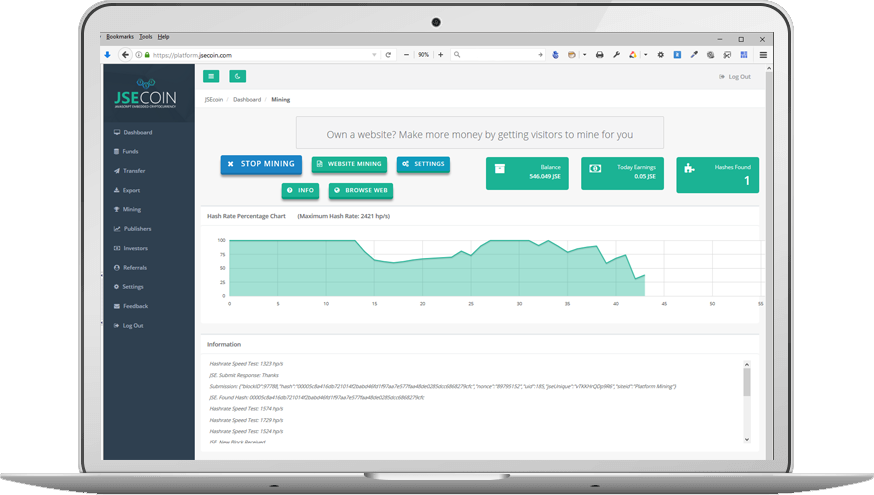
Task: Open Feedback in the sidebar
Action: pos(131,307)
